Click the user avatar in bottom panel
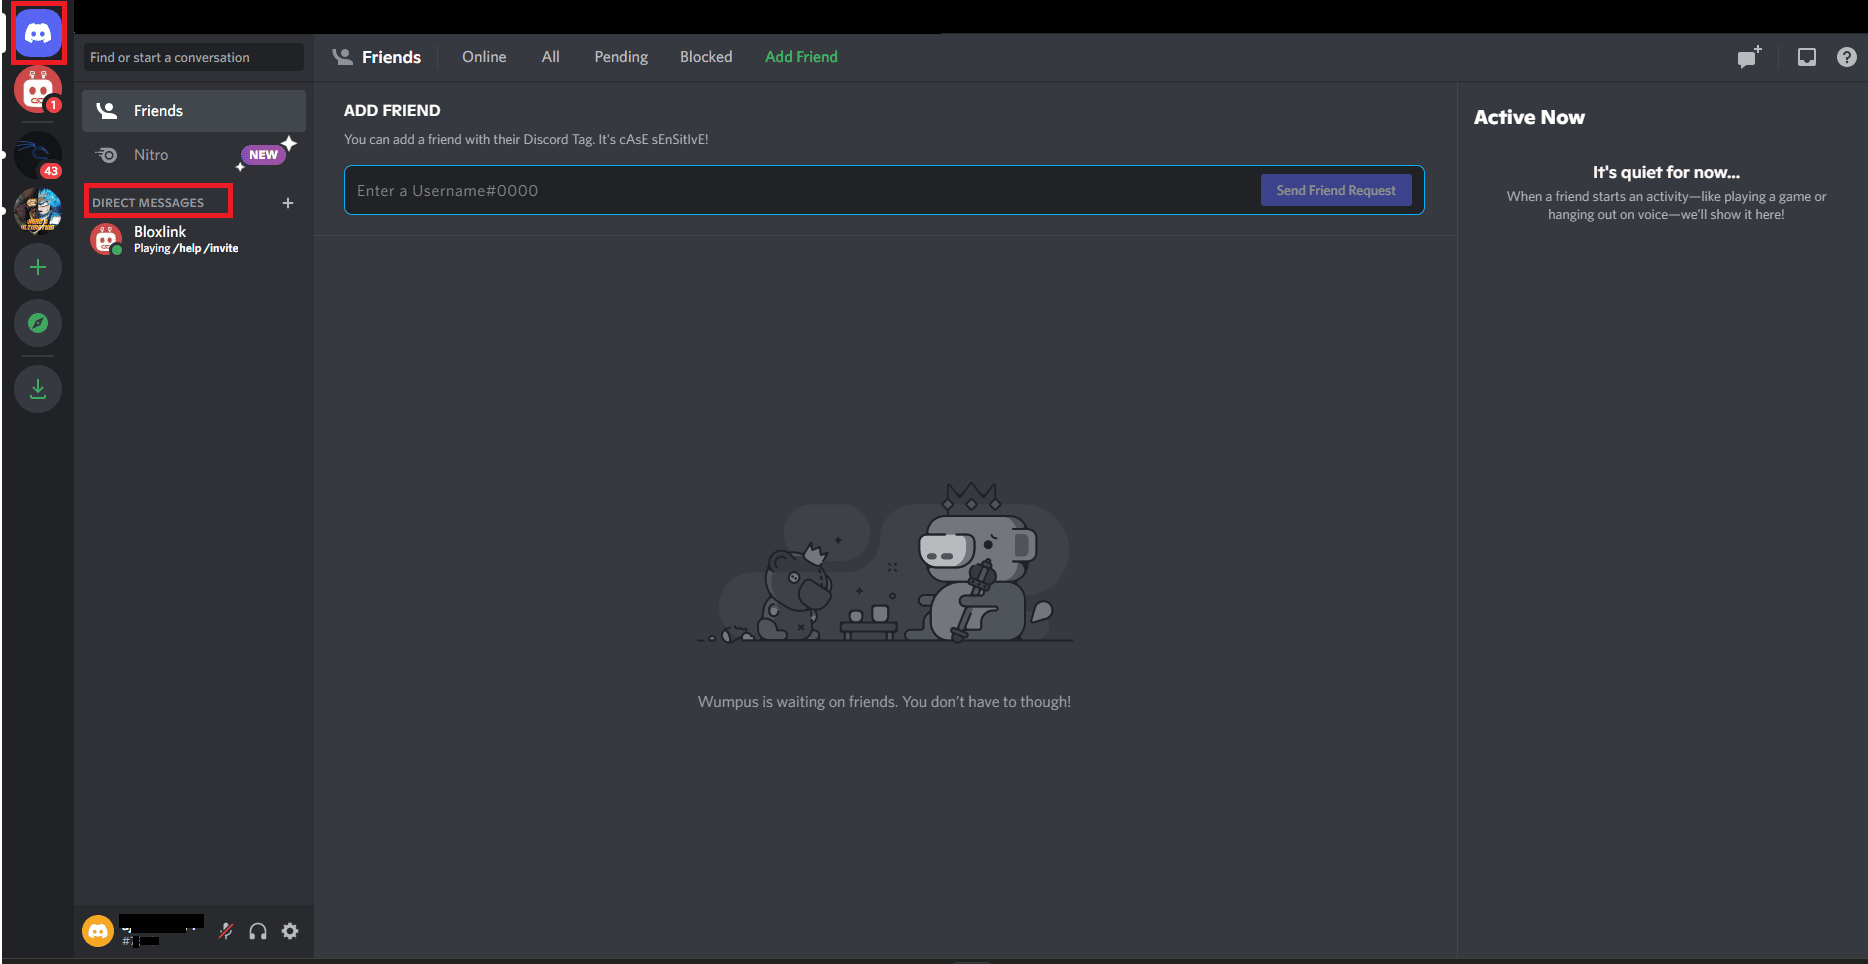This screenshot has height=964, width=1868. point(98,931)
